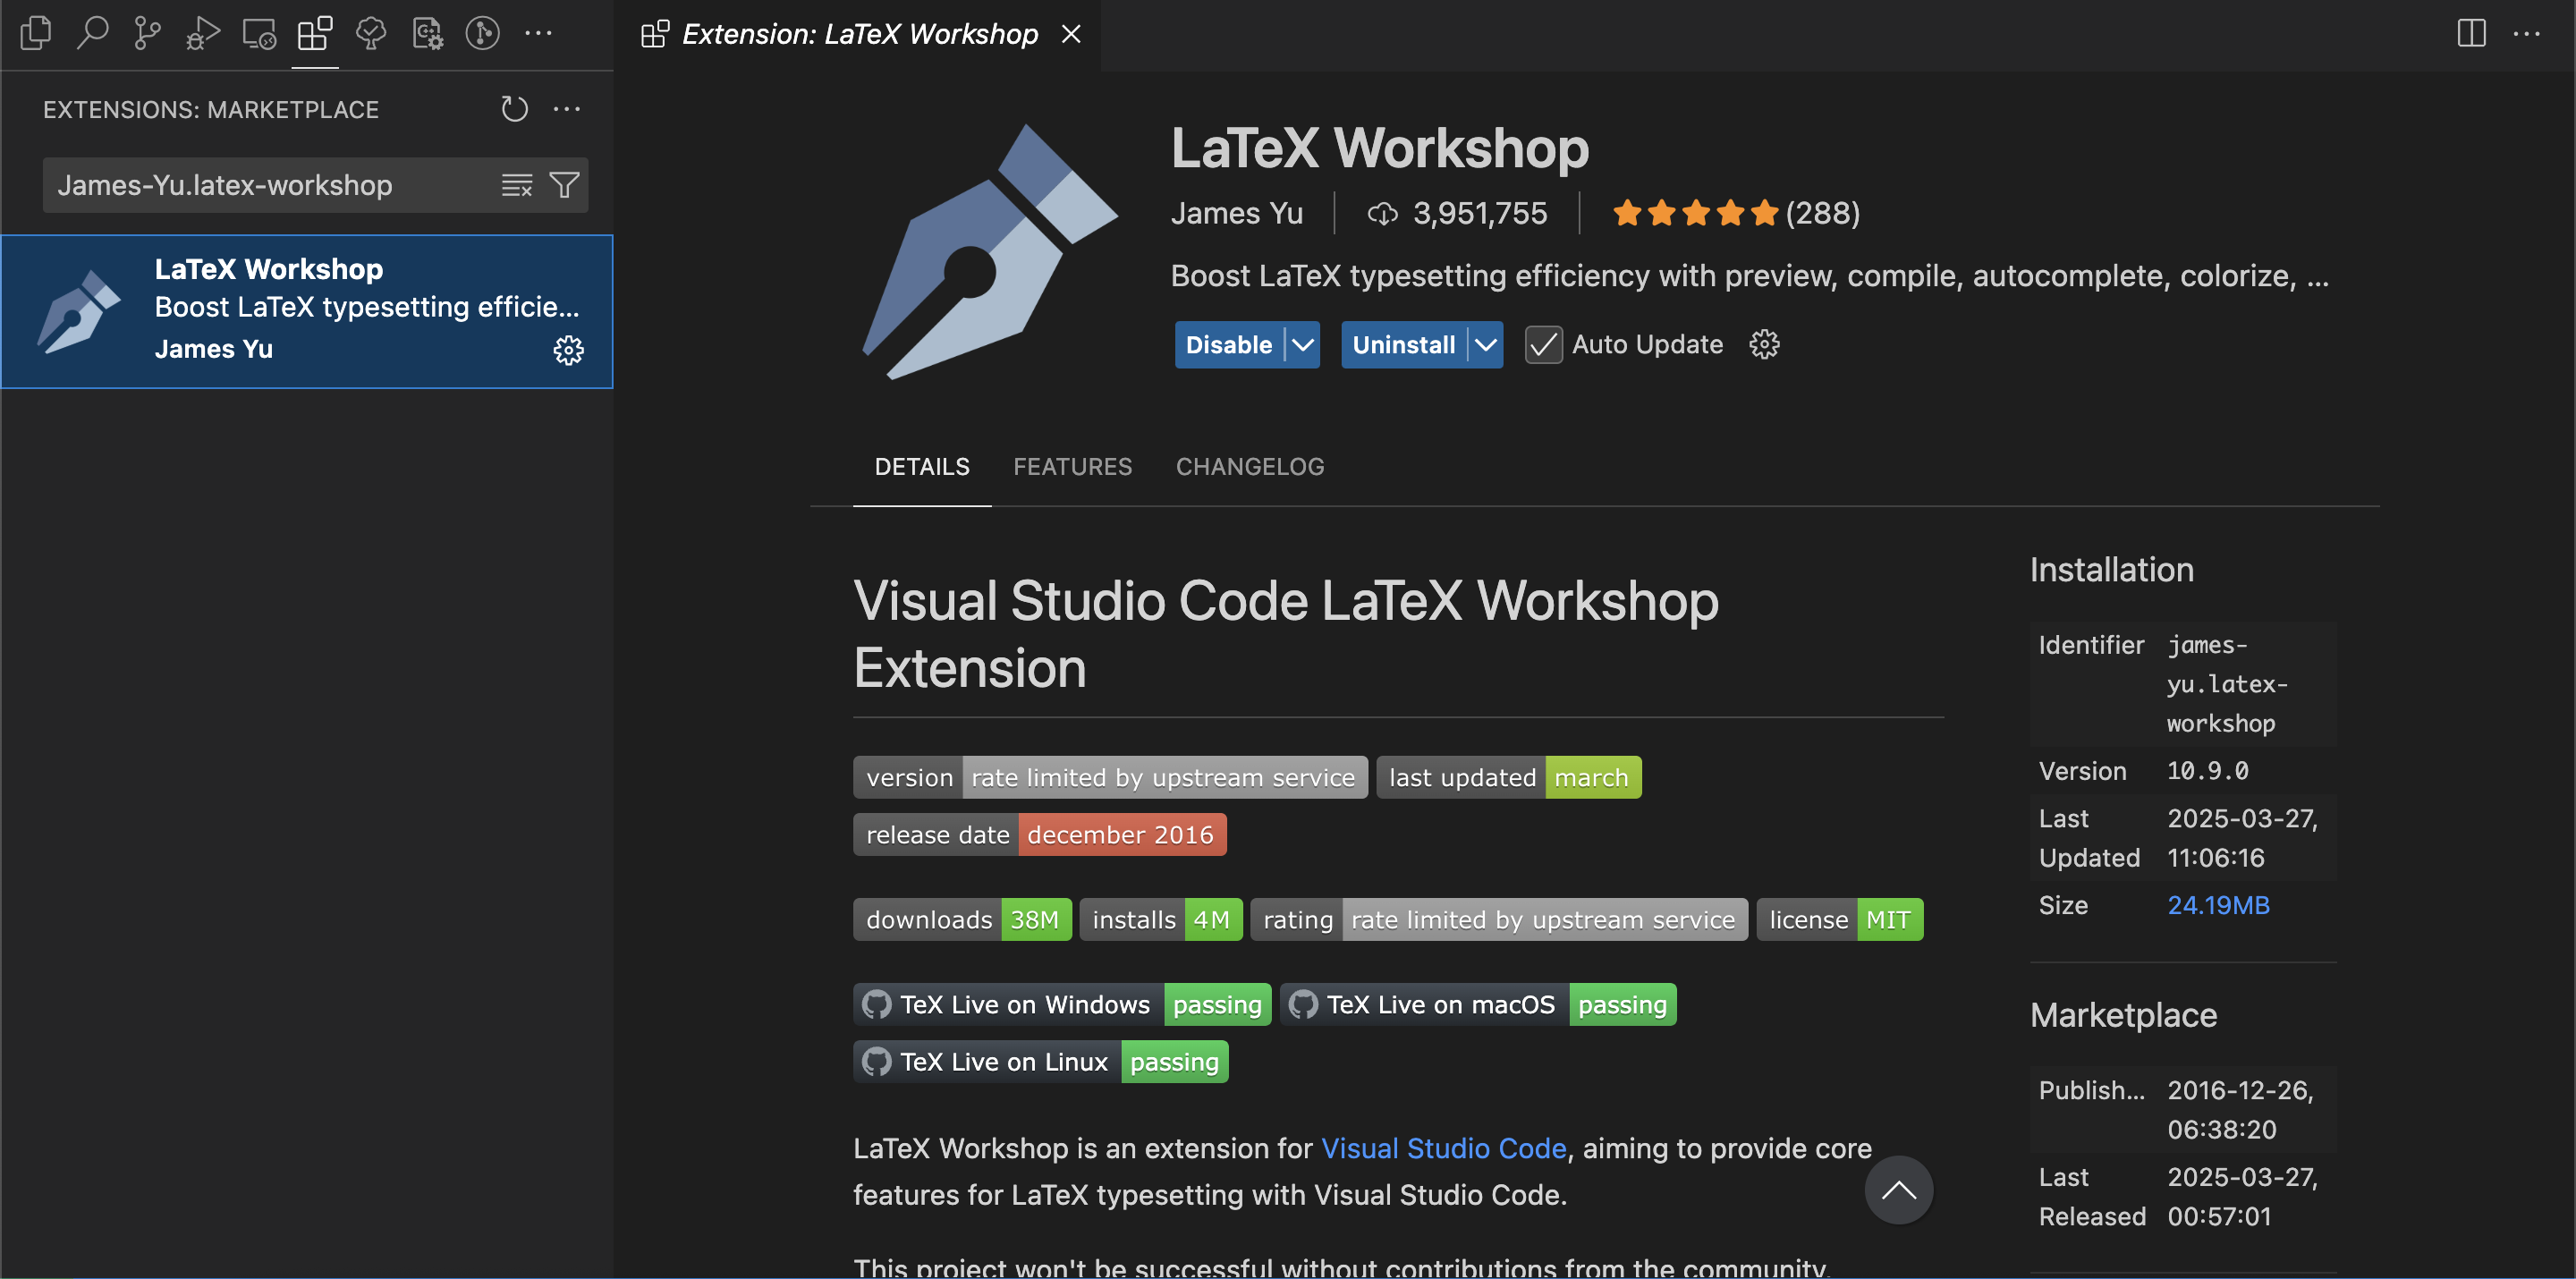Open the Visual Studio Code hyperlink

point(1443,1148)
